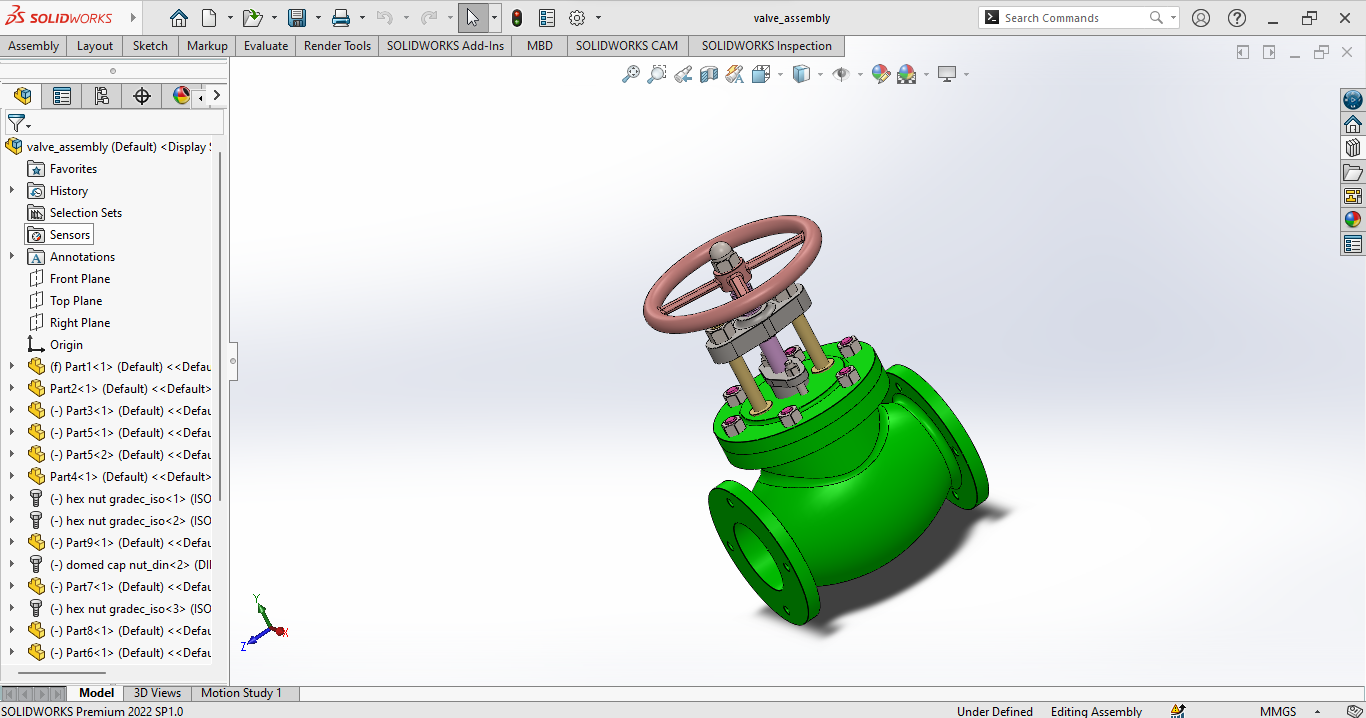Open DisplayManager color ball tab
Viewport: 1366px width, 718px height.
(180, 96)
